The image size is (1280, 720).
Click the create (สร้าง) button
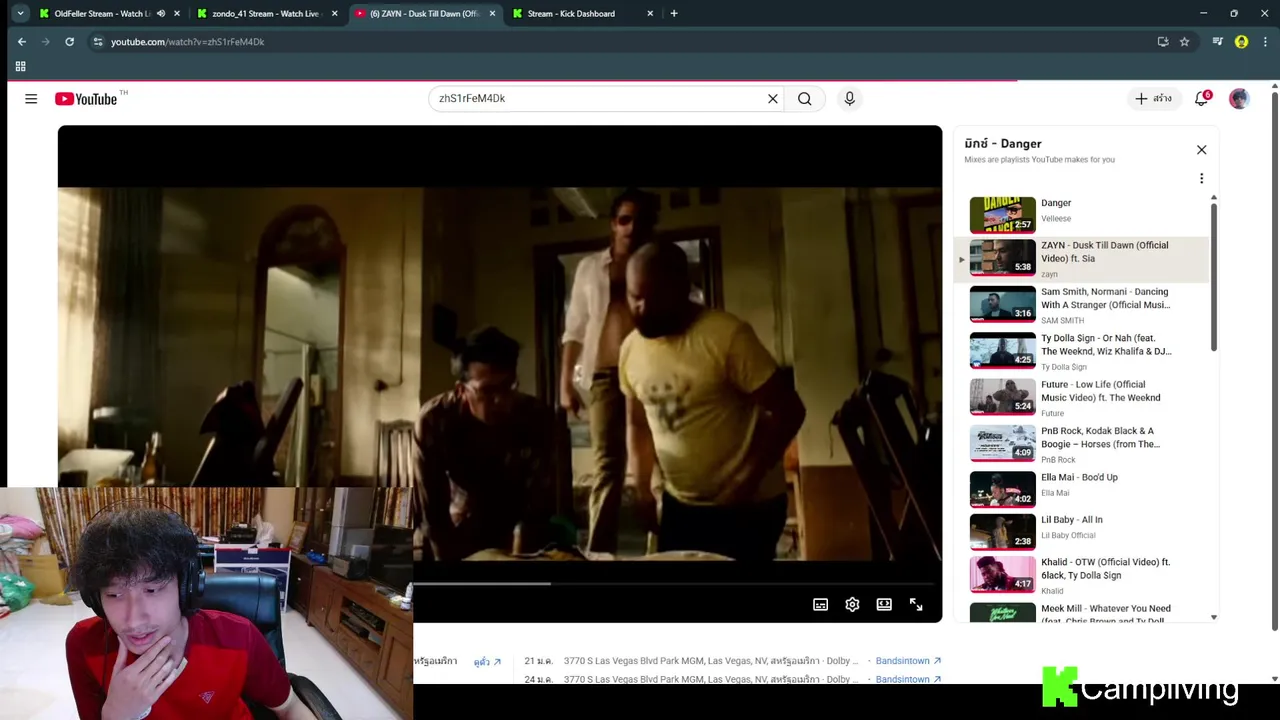[x=1152, y=99]
